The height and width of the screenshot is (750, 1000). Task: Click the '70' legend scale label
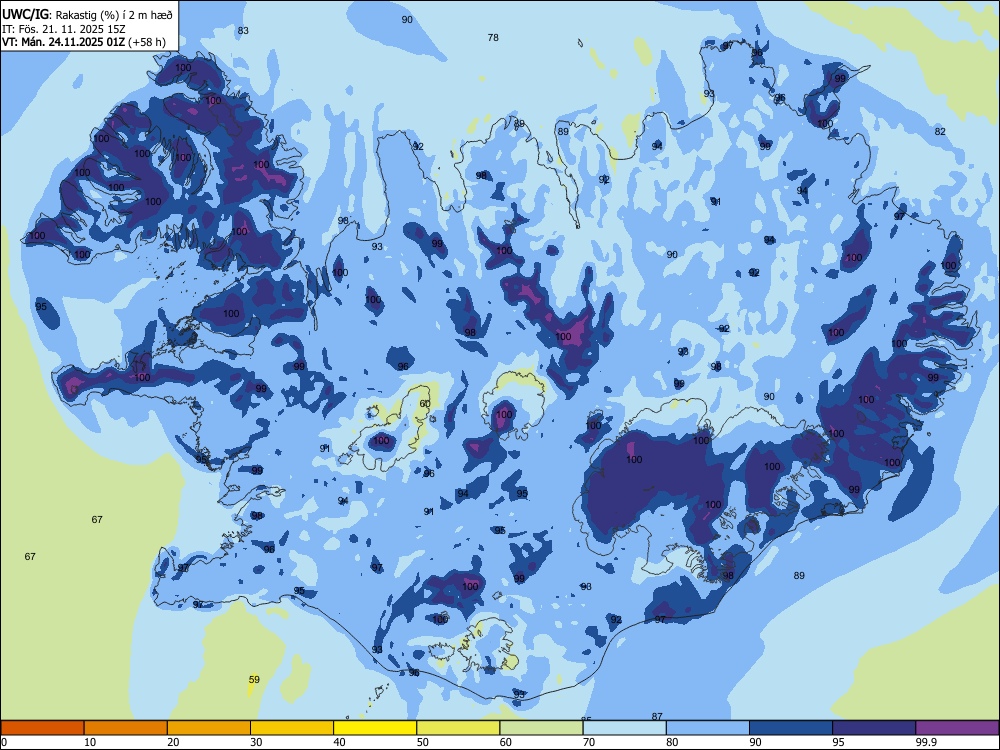pyautogui.click(x=589, y=742)
